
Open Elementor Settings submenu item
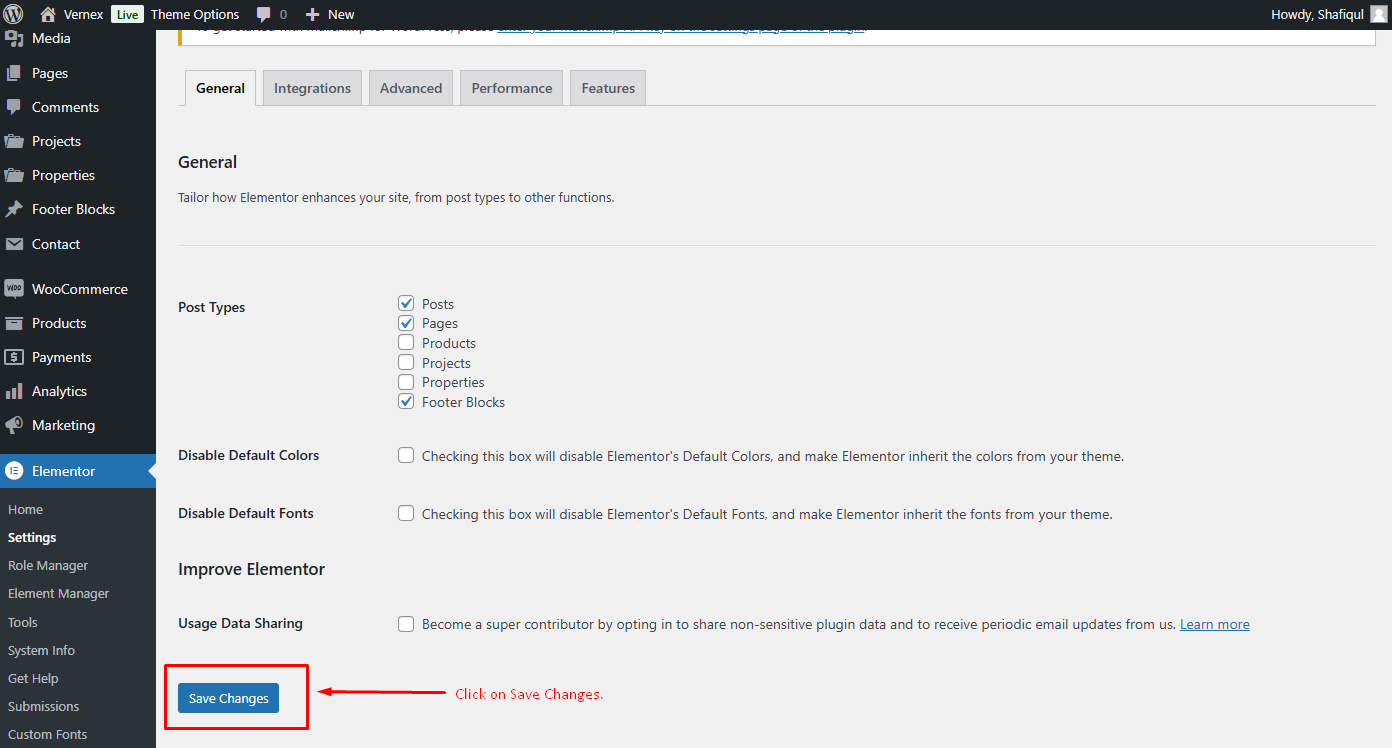32,537
